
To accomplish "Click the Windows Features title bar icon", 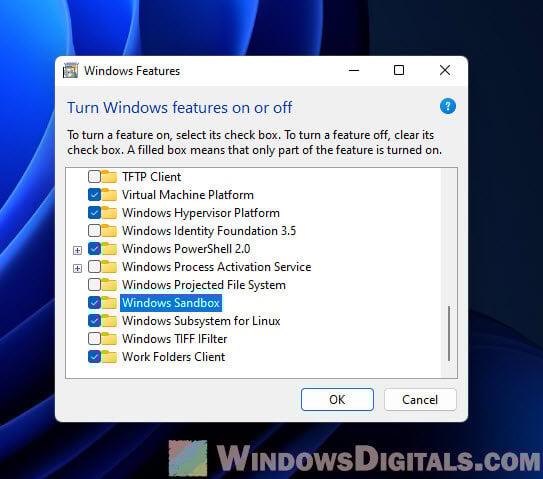I will coord(71,71).
